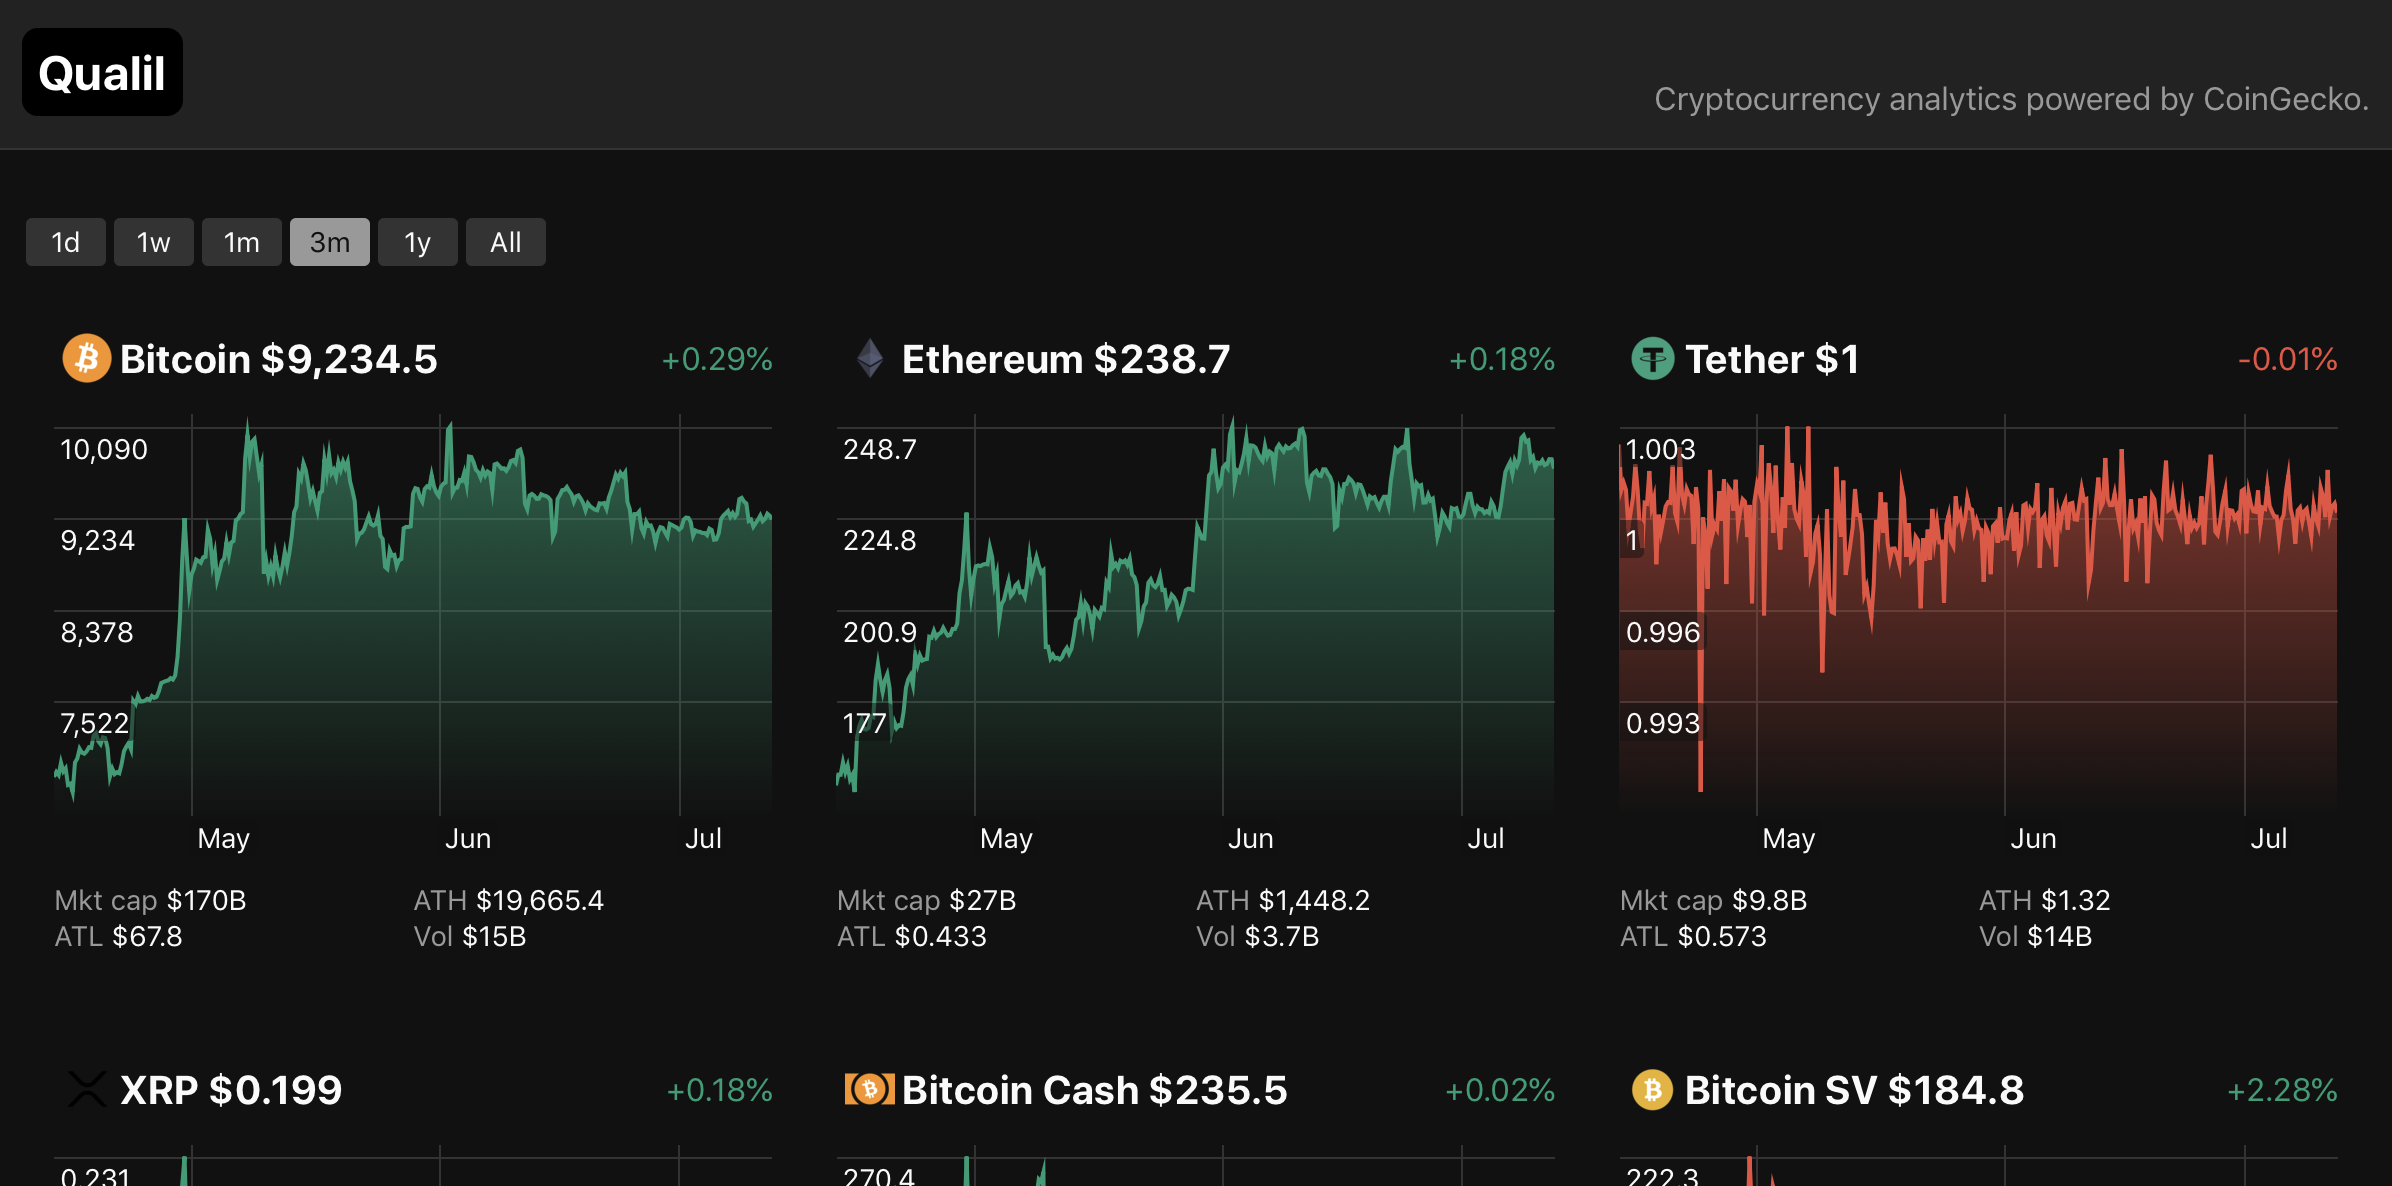Select the Bitcoin SV coin icon
This screenshot has width=2392, height=1186.
(1652, 1091)
